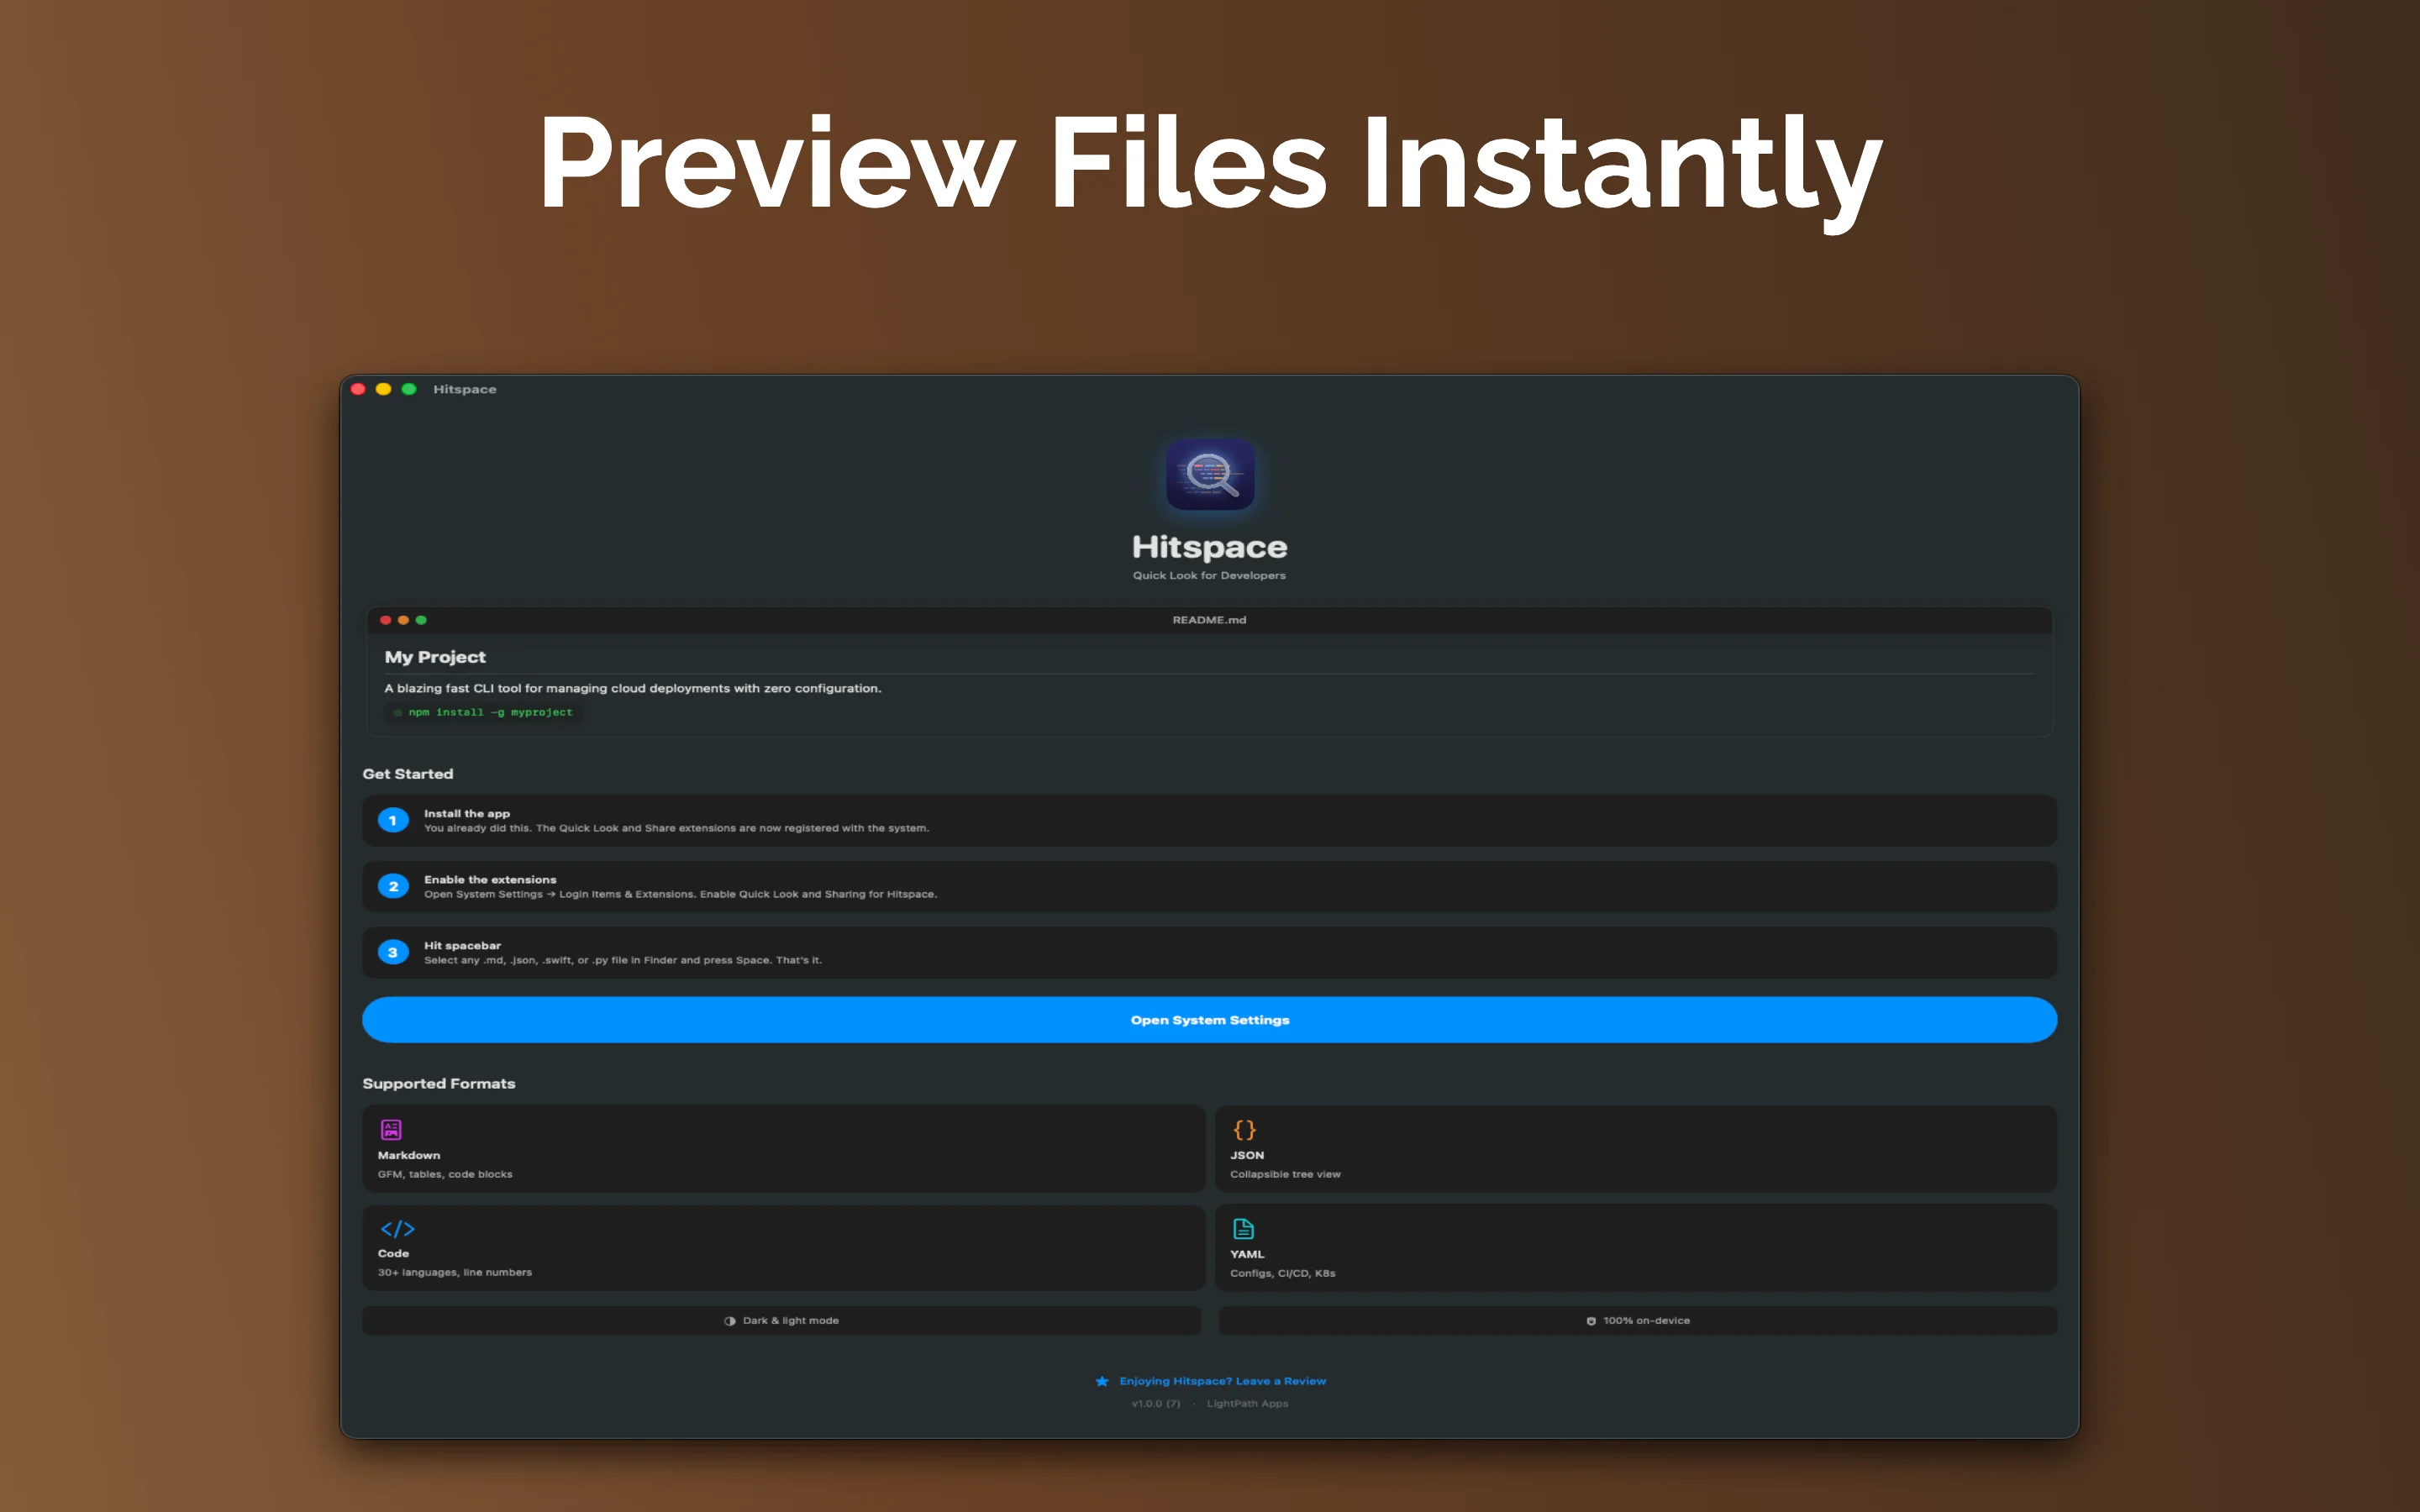This screenshot has height=1512, width=2420.
Task: Click the Code format card
Action: click(783, 1247)
